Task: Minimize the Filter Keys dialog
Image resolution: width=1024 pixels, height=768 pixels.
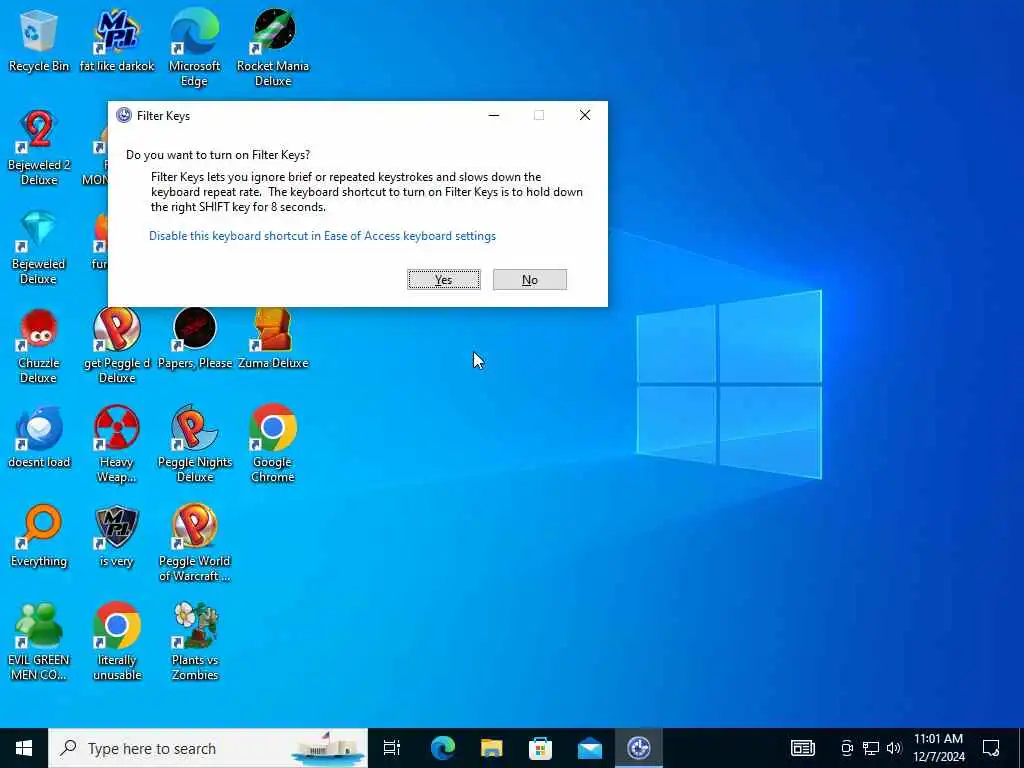Action: (494, 115)
